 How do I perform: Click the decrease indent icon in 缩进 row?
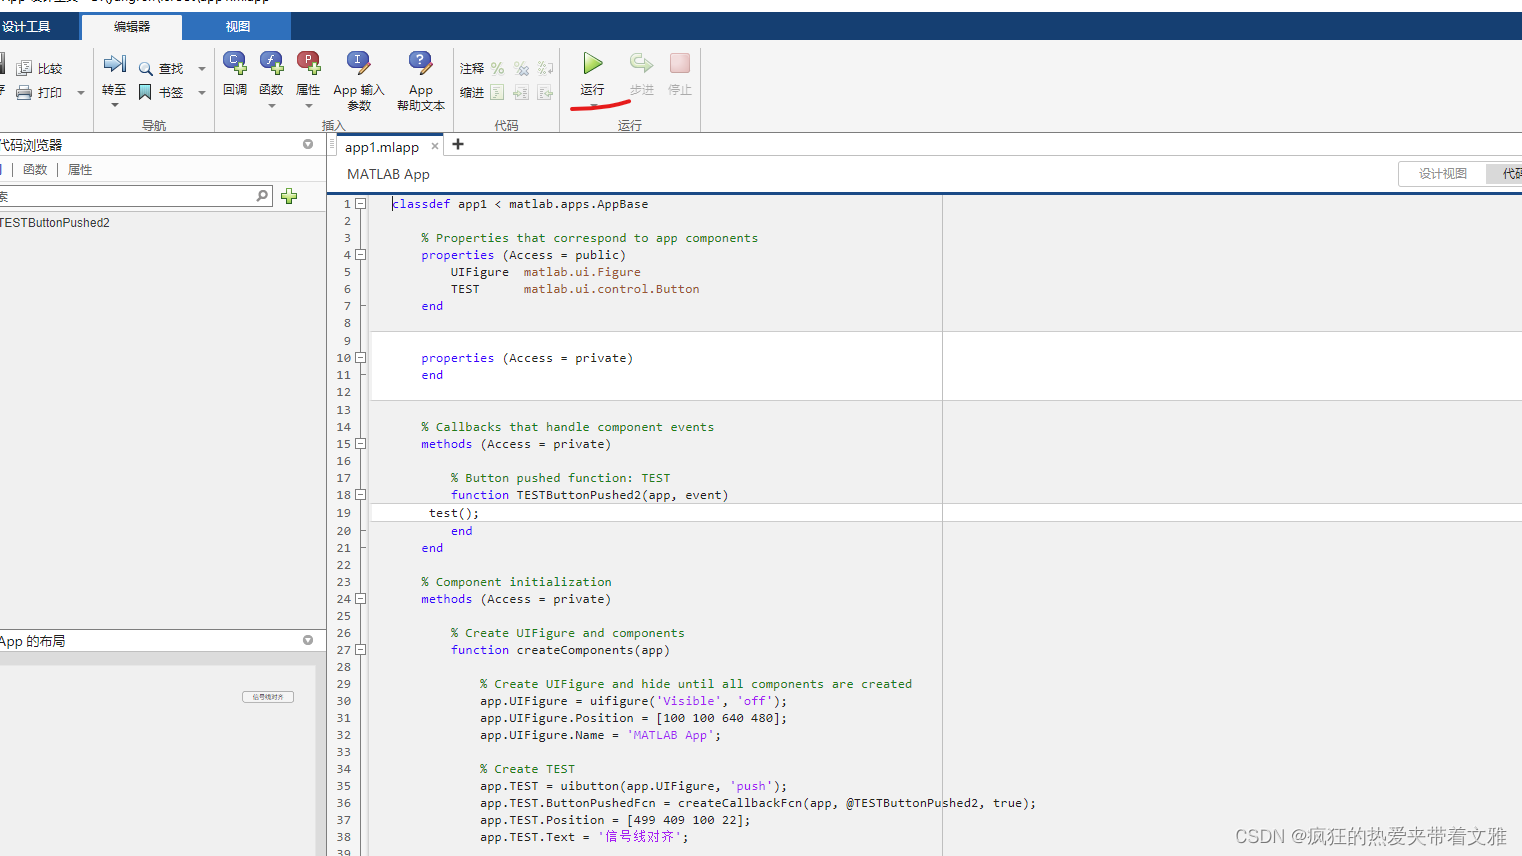545,92
